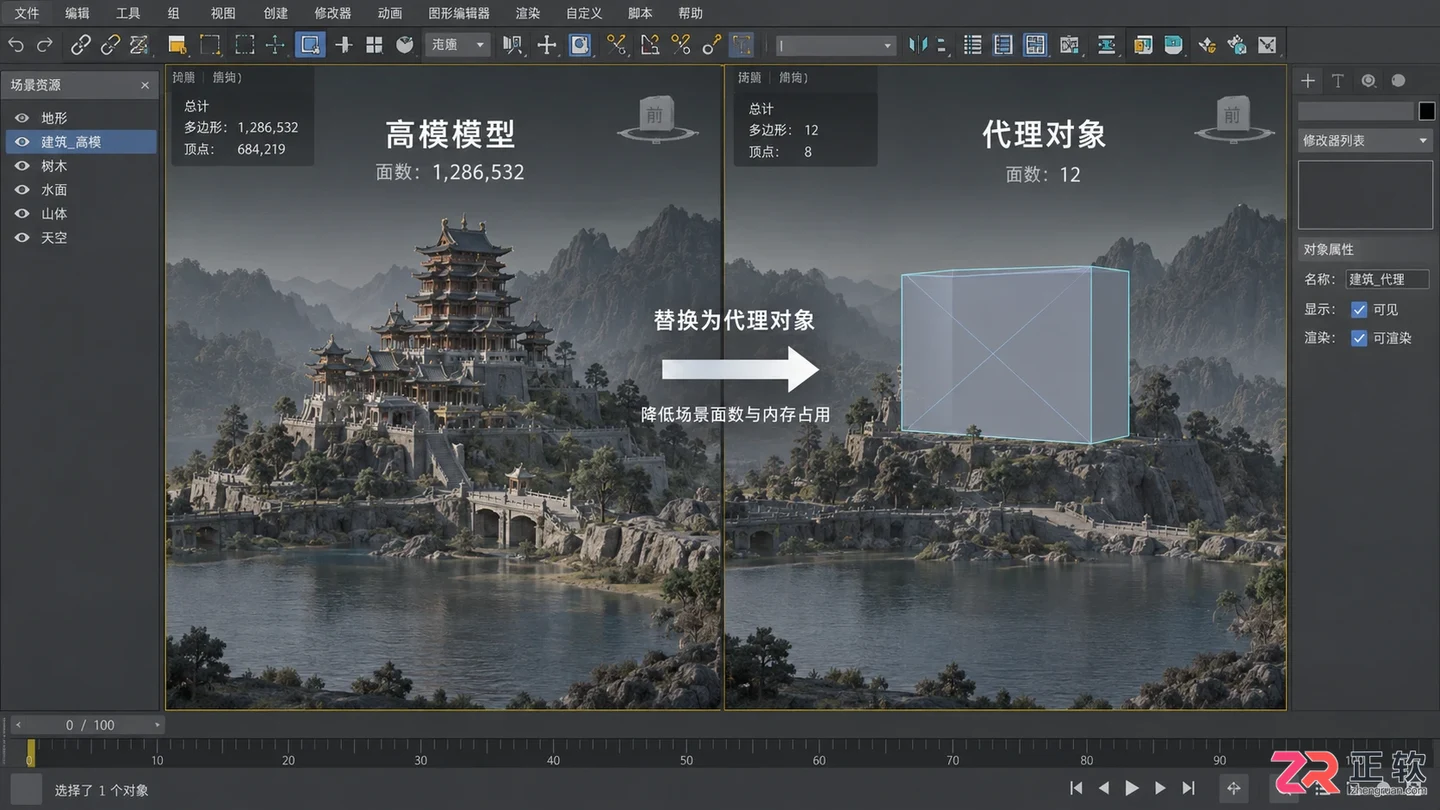The width and height of the screenshot is (1440, 810).
Task: Jump to the start frame button
Action: pos(1076,788)
